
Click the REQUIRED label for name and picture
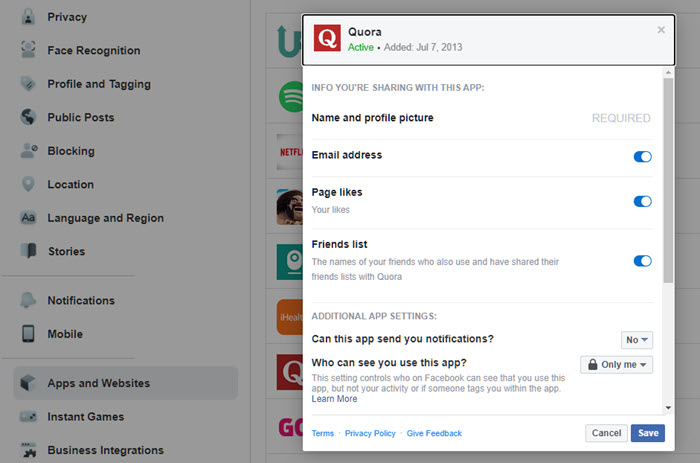(x=621, y=118)
